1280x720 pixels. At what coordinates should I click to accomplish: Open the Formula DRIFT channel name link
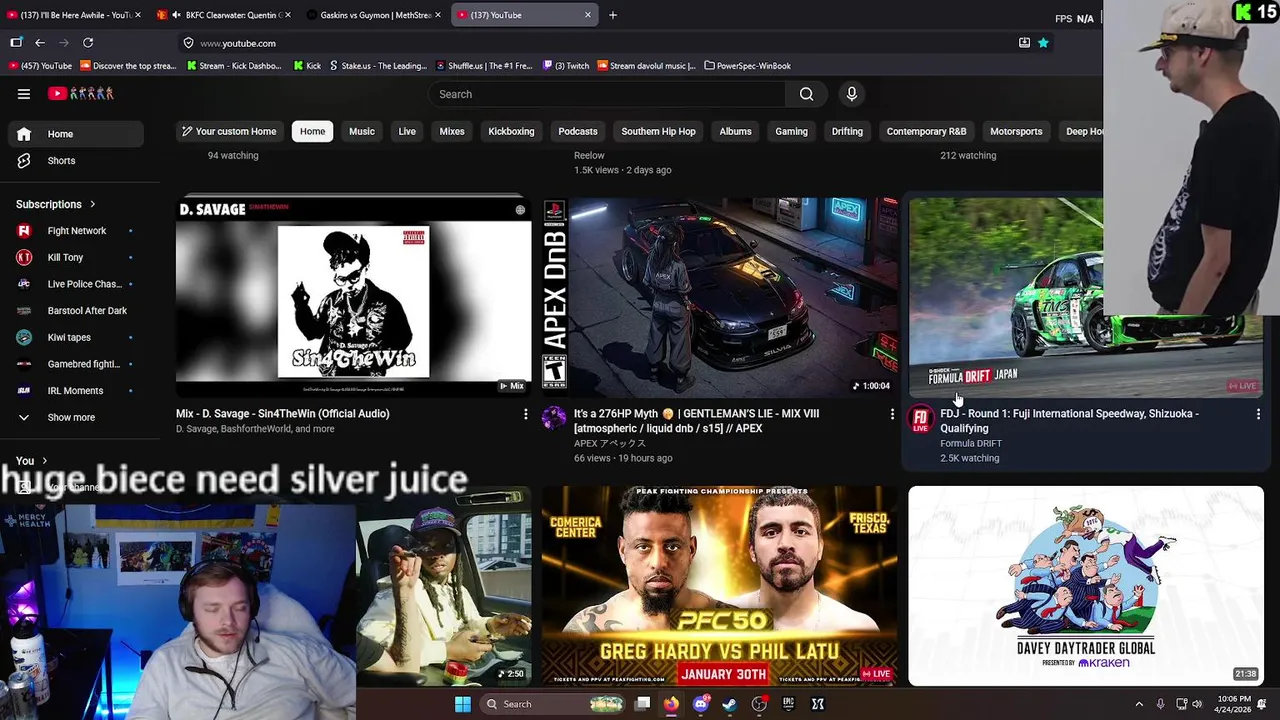click(x=970, y=443)
